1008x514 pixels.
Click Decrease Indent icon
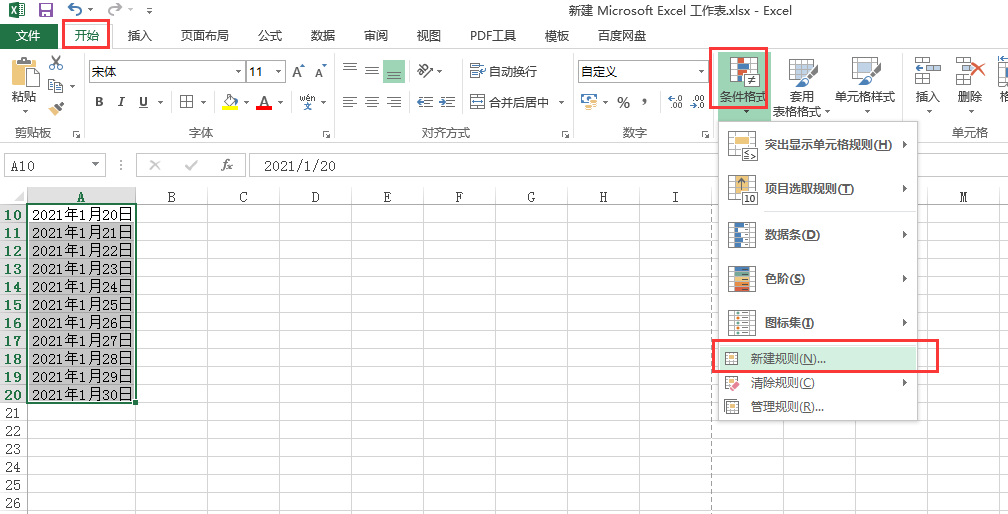point(425,102)
